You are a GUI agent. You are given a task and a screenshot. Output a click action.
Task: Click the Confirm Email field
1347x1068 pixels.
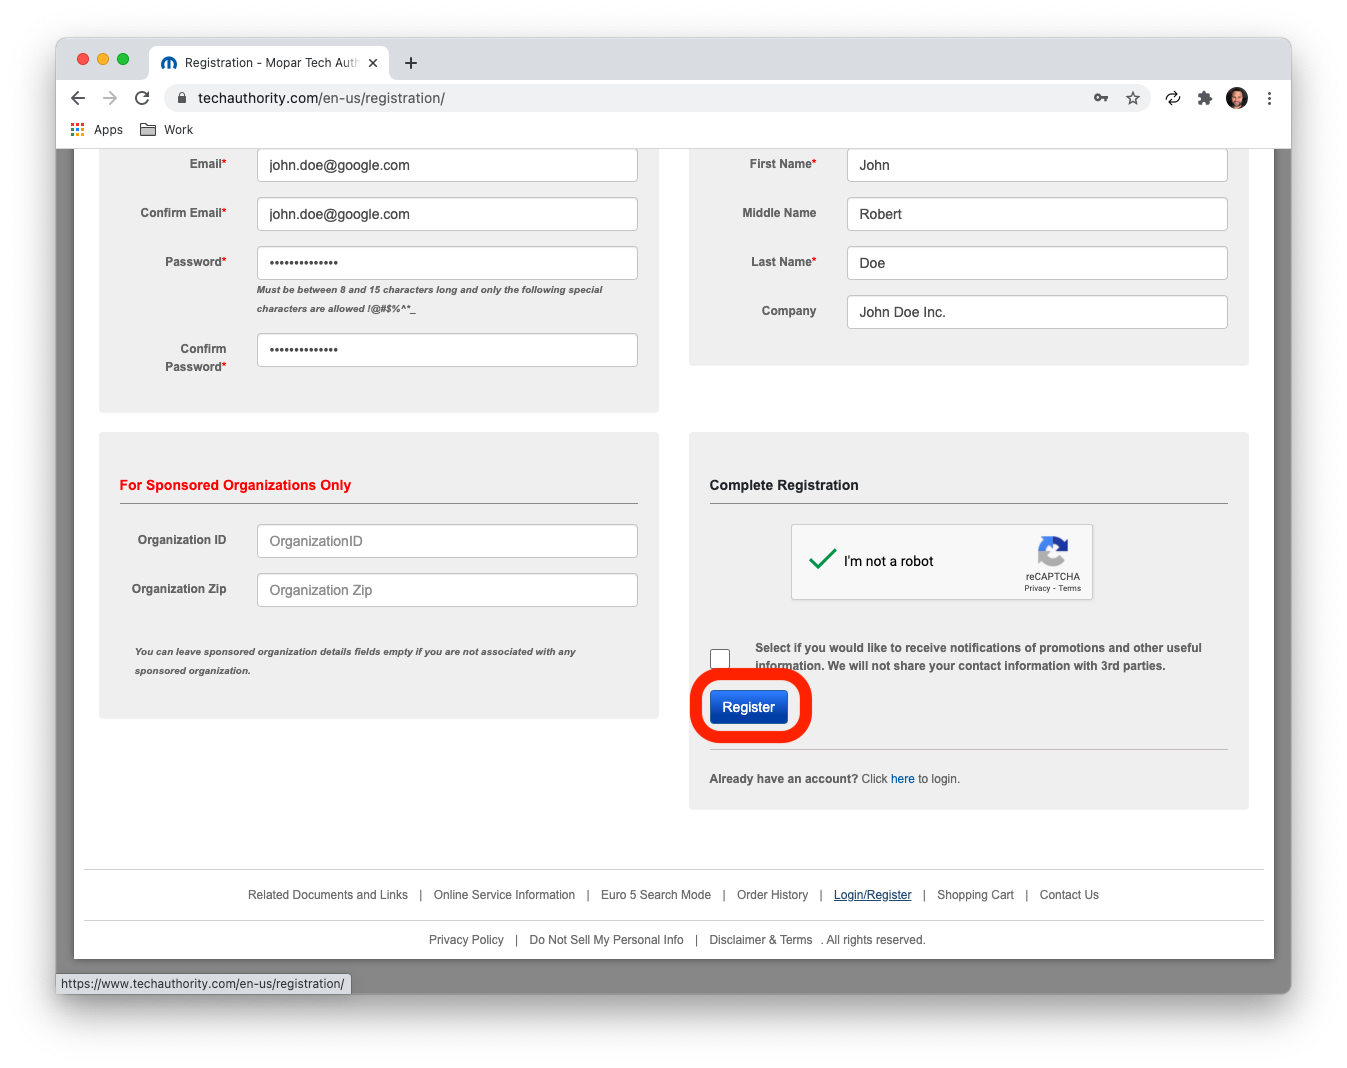coord(447,214)
